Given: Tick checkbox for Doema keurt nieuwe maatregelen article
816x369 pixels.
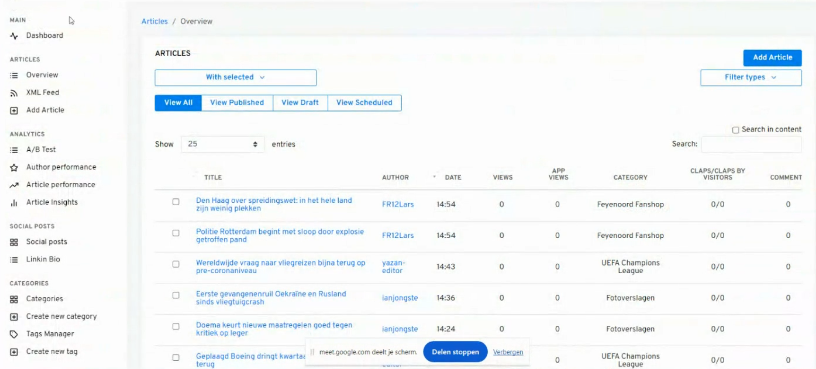Looking at the screenshot, I should (x=176, y=326).
